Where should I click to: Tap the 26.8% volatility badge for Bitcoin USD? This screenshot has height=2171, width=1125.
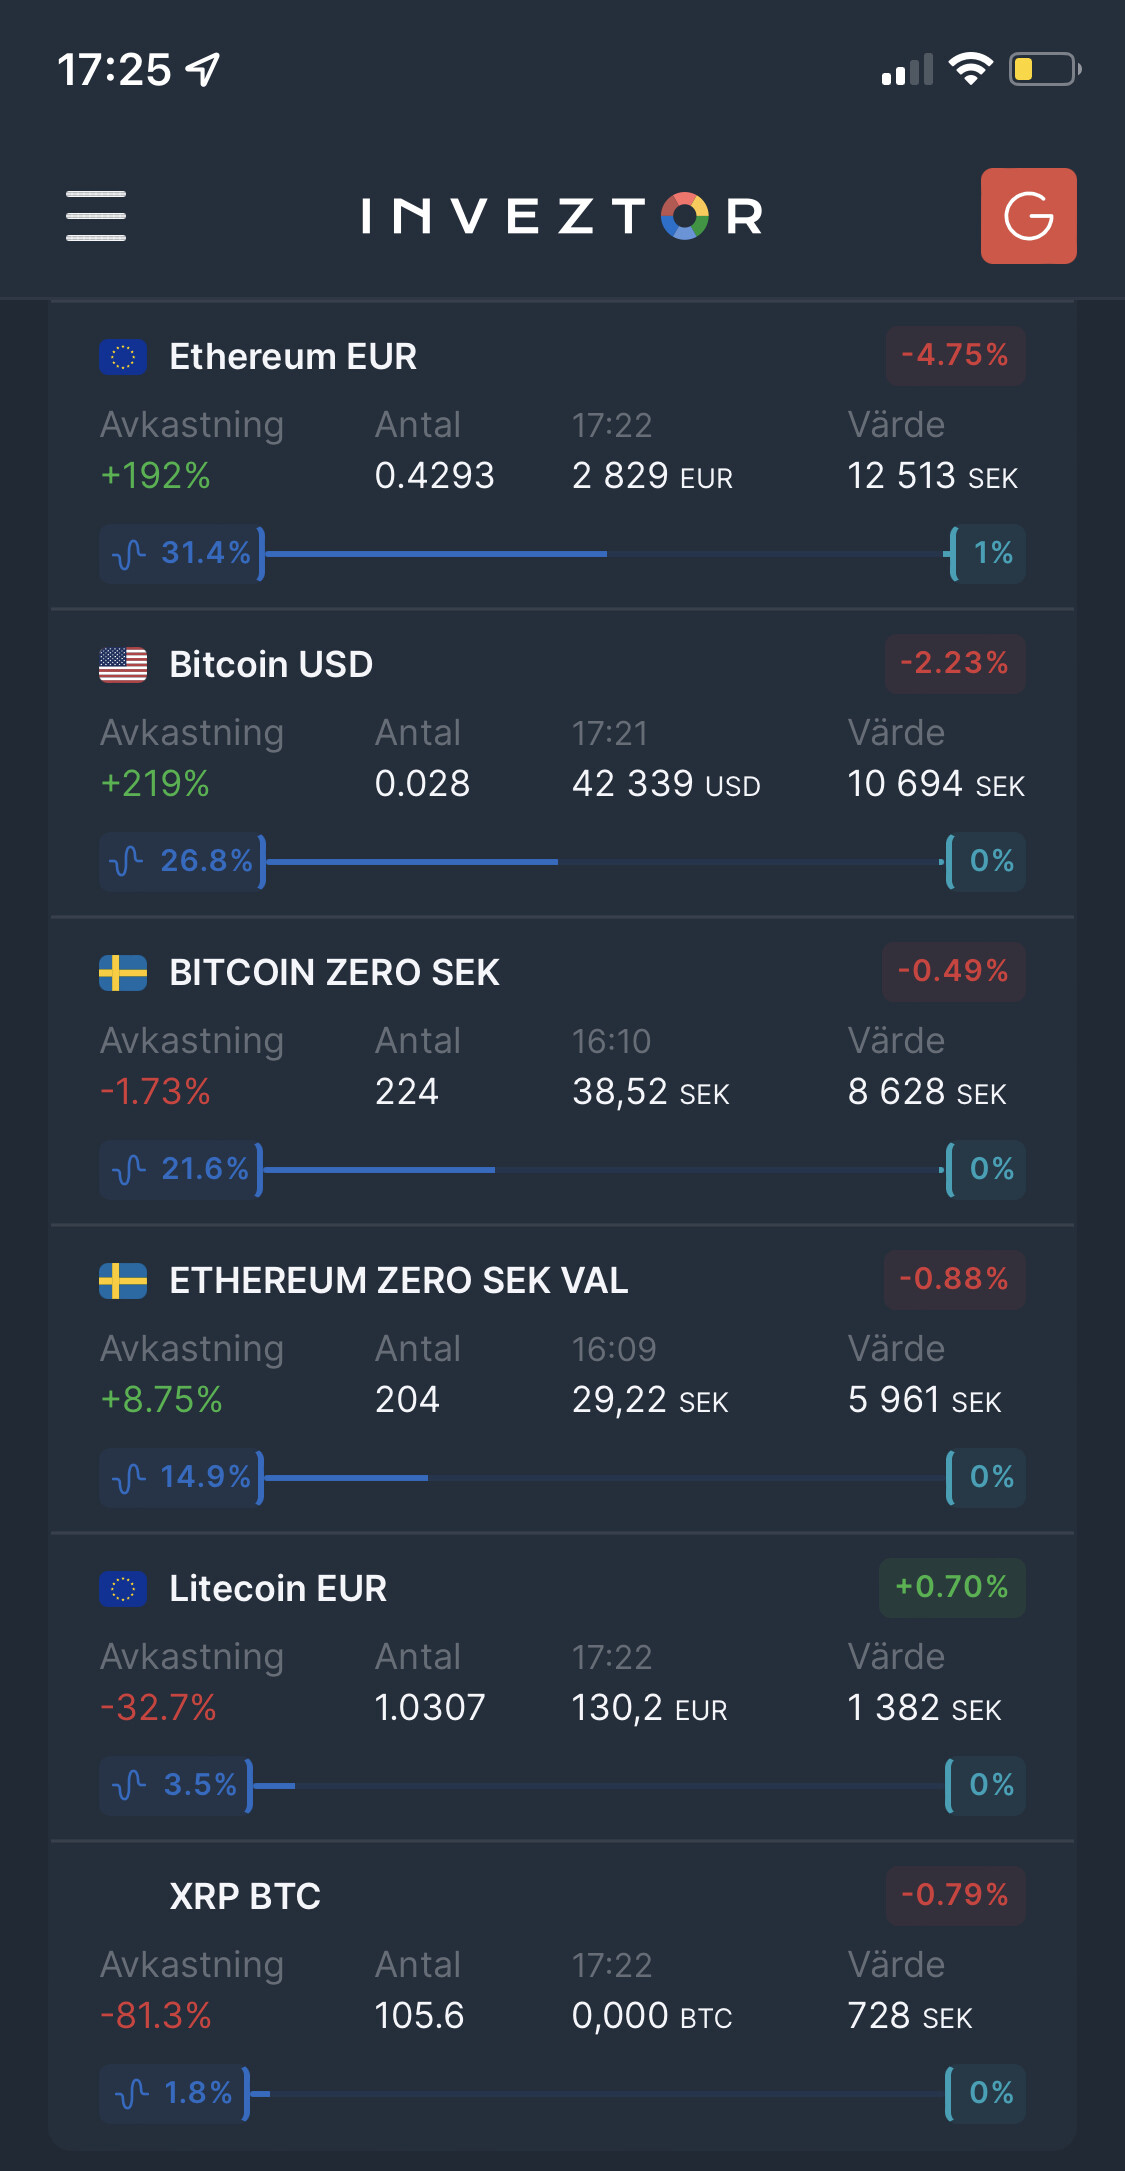coord(182,861)
